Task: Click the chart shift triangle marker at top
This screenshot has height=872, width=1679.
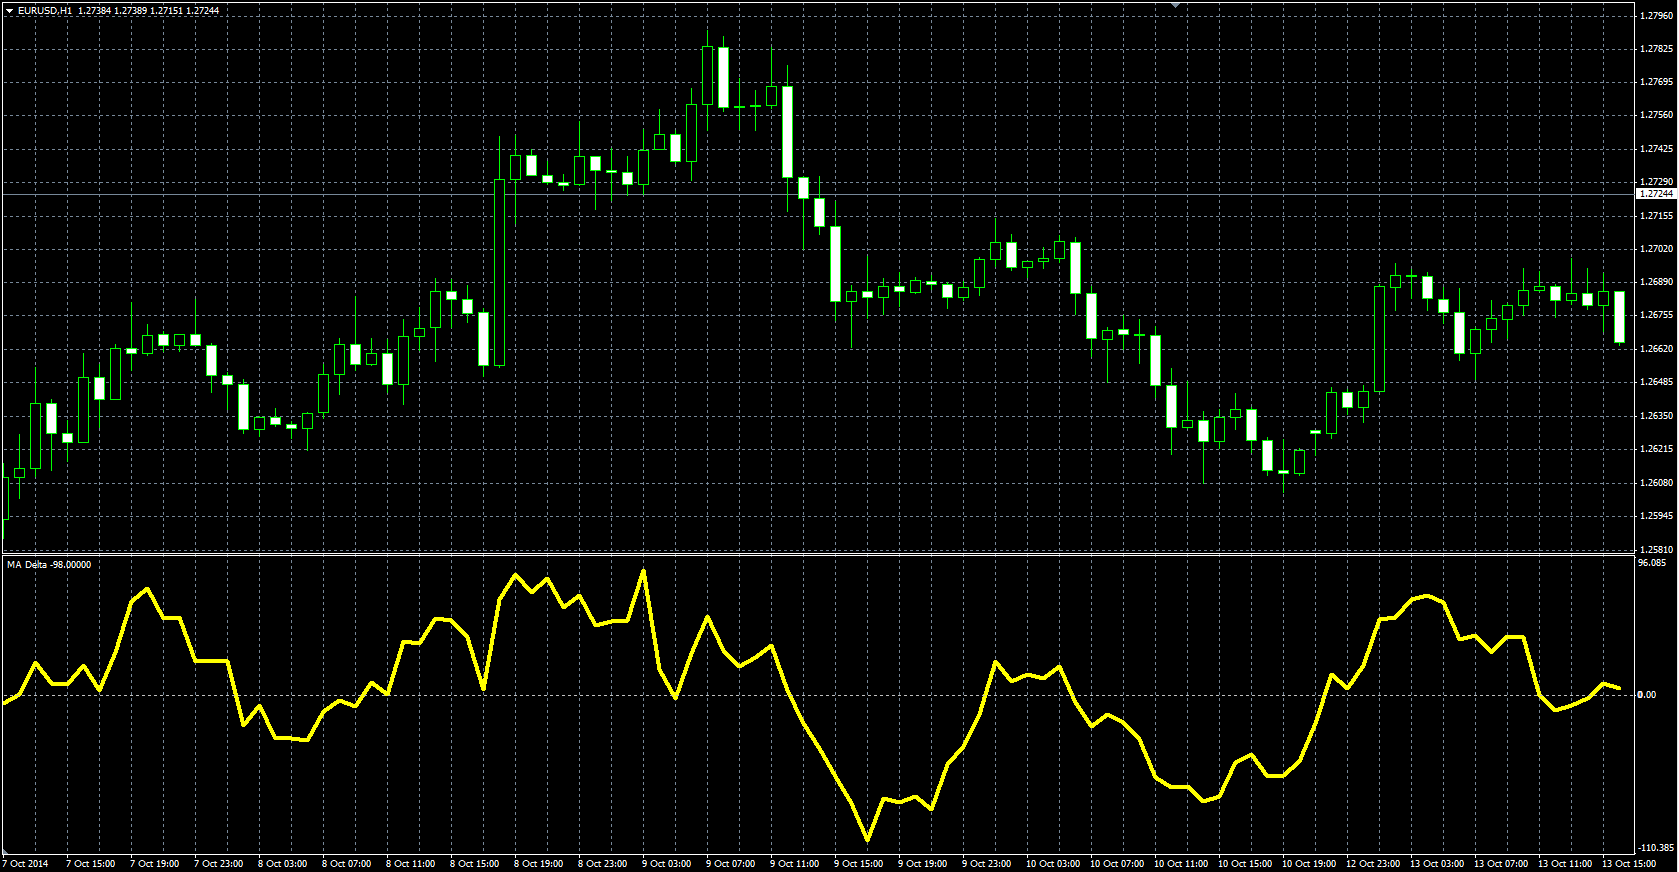Action: (1176, 5)
